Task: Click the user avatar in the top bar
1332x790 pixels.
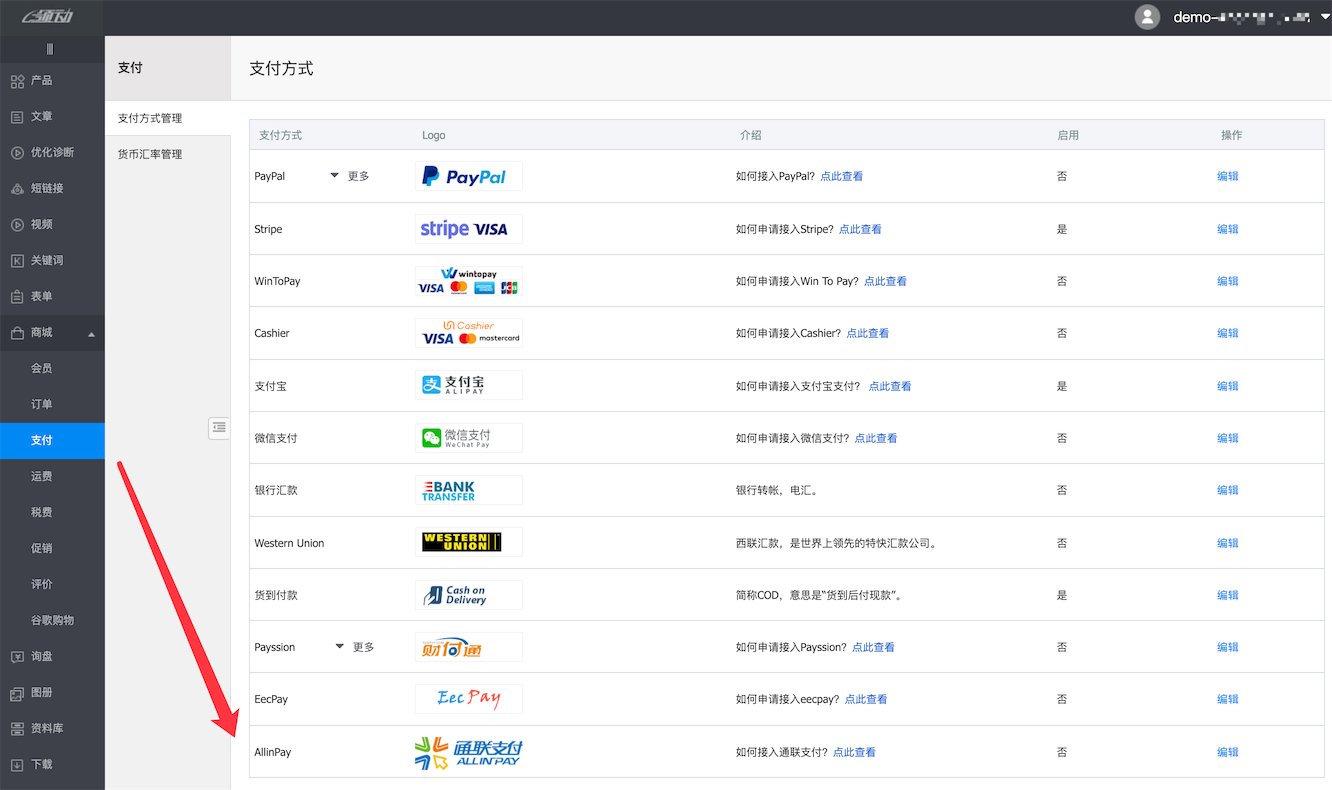Action: (x=1147, y=16)
